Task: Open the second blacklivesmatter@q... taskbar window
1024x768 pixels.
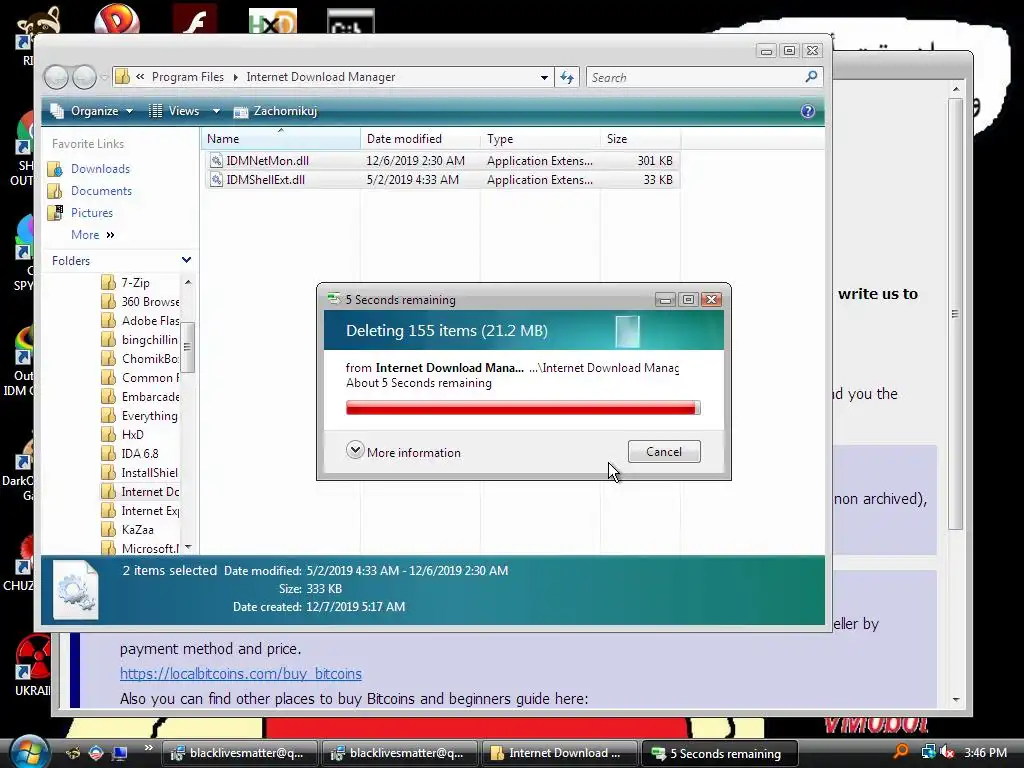Action: coord(398,753)
